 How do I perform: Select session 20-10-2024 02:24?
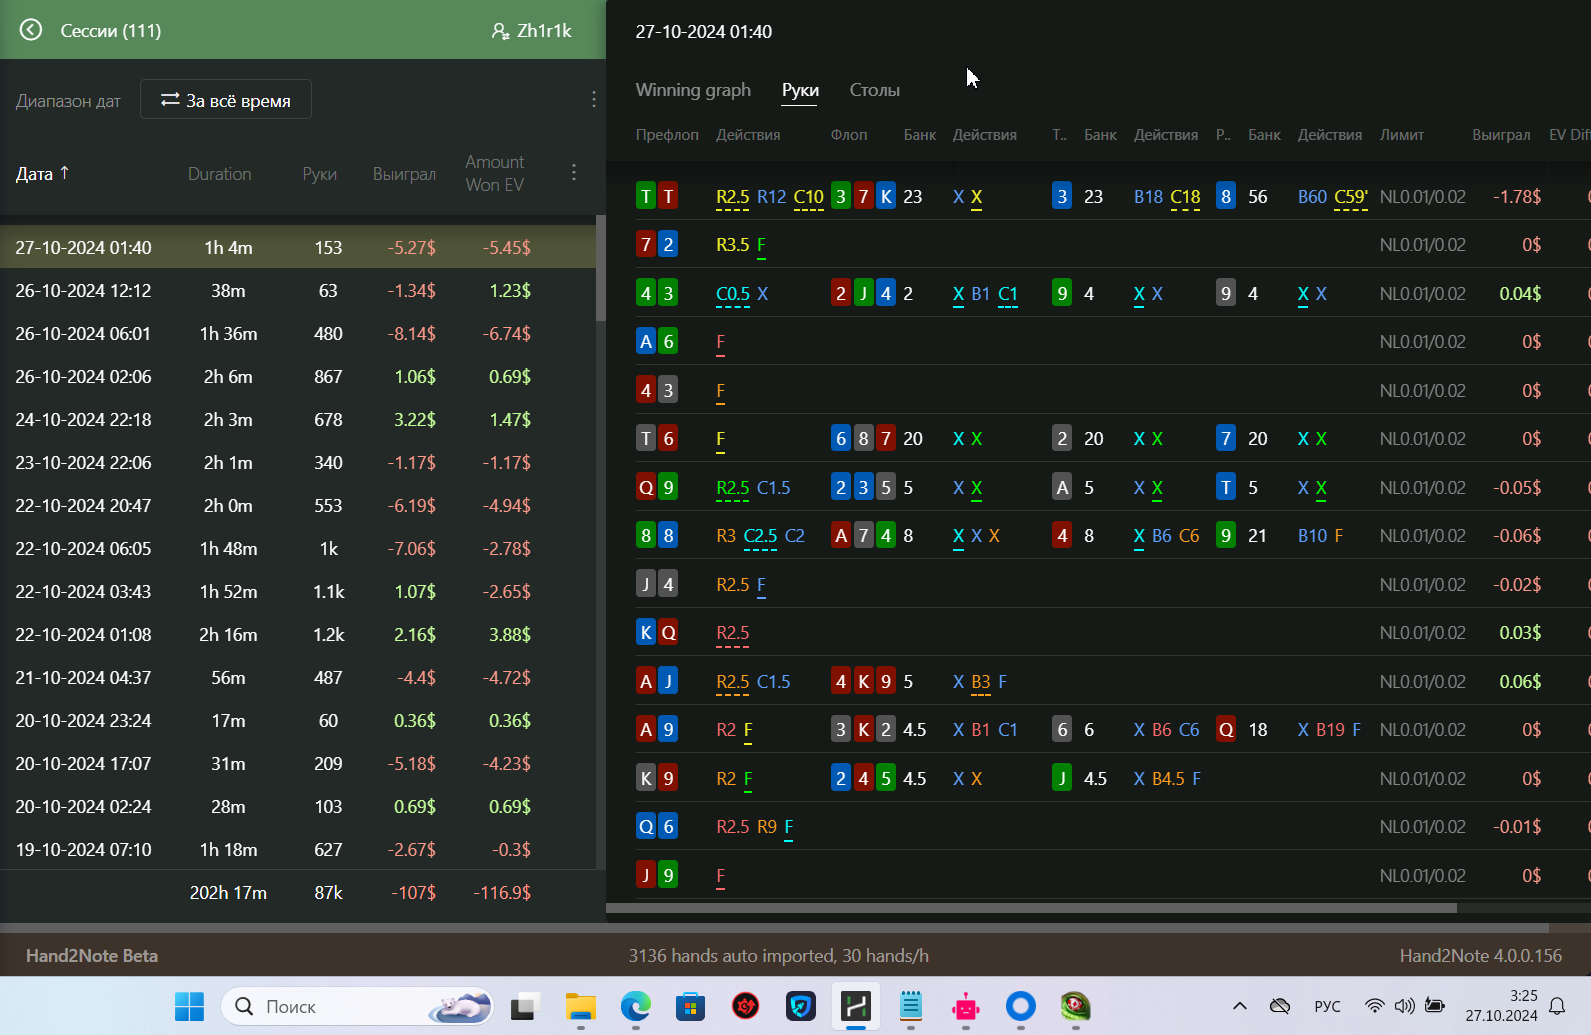click(x=298, y=806)
